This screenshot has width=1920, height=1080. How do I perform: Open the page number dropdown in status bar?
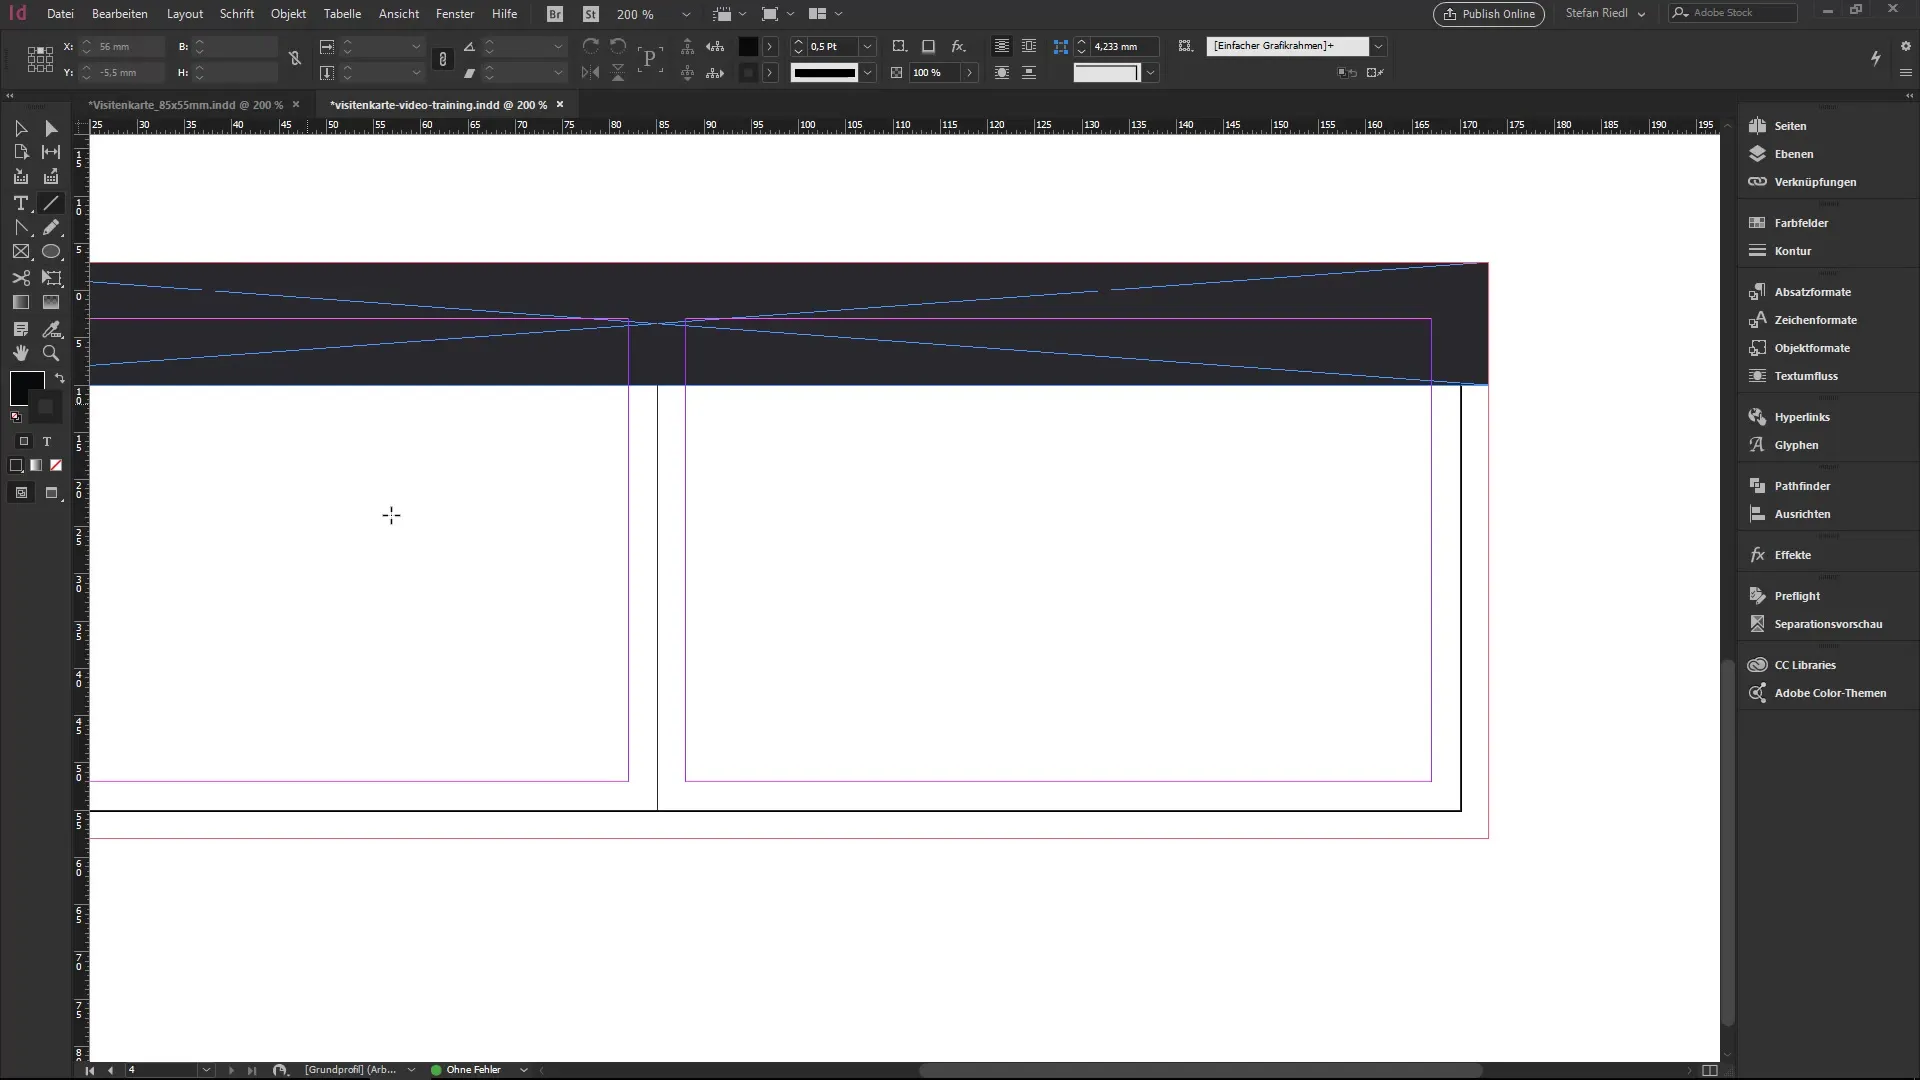click(x=206, y=1070)
